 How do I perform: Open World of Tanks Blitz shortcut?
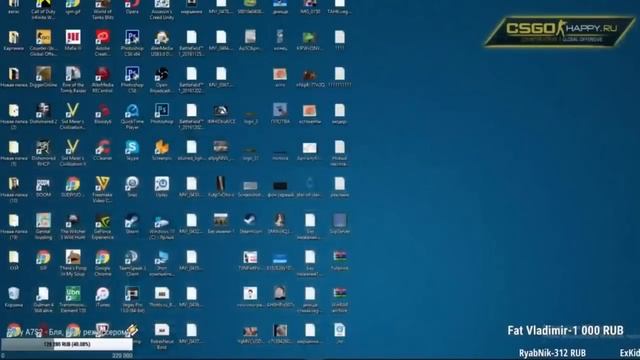[102, 9]
